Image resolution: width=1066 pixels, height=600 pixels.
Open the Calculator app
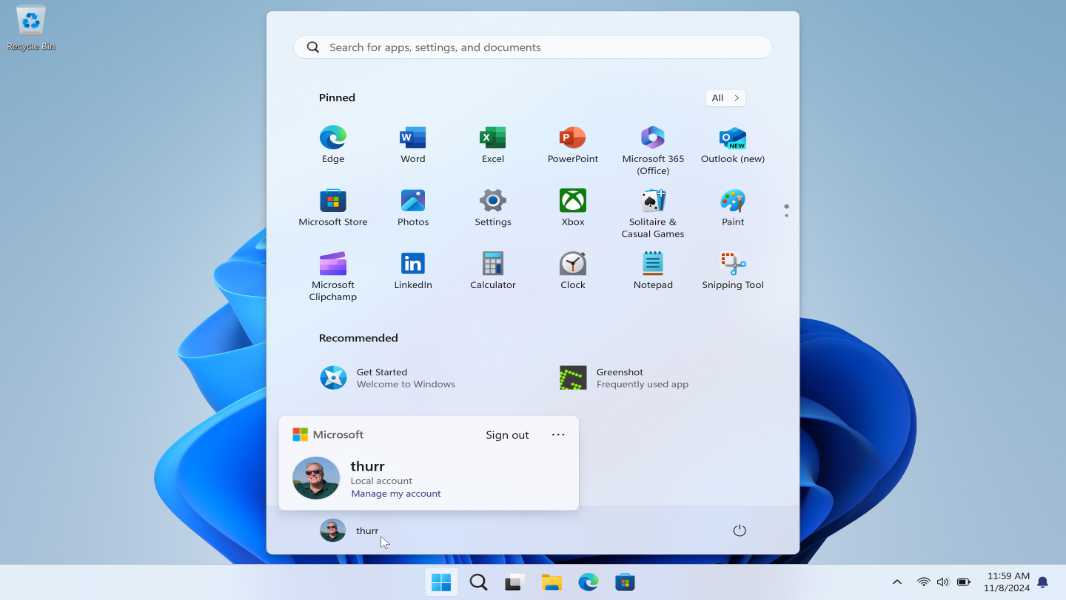pos(492,271)
